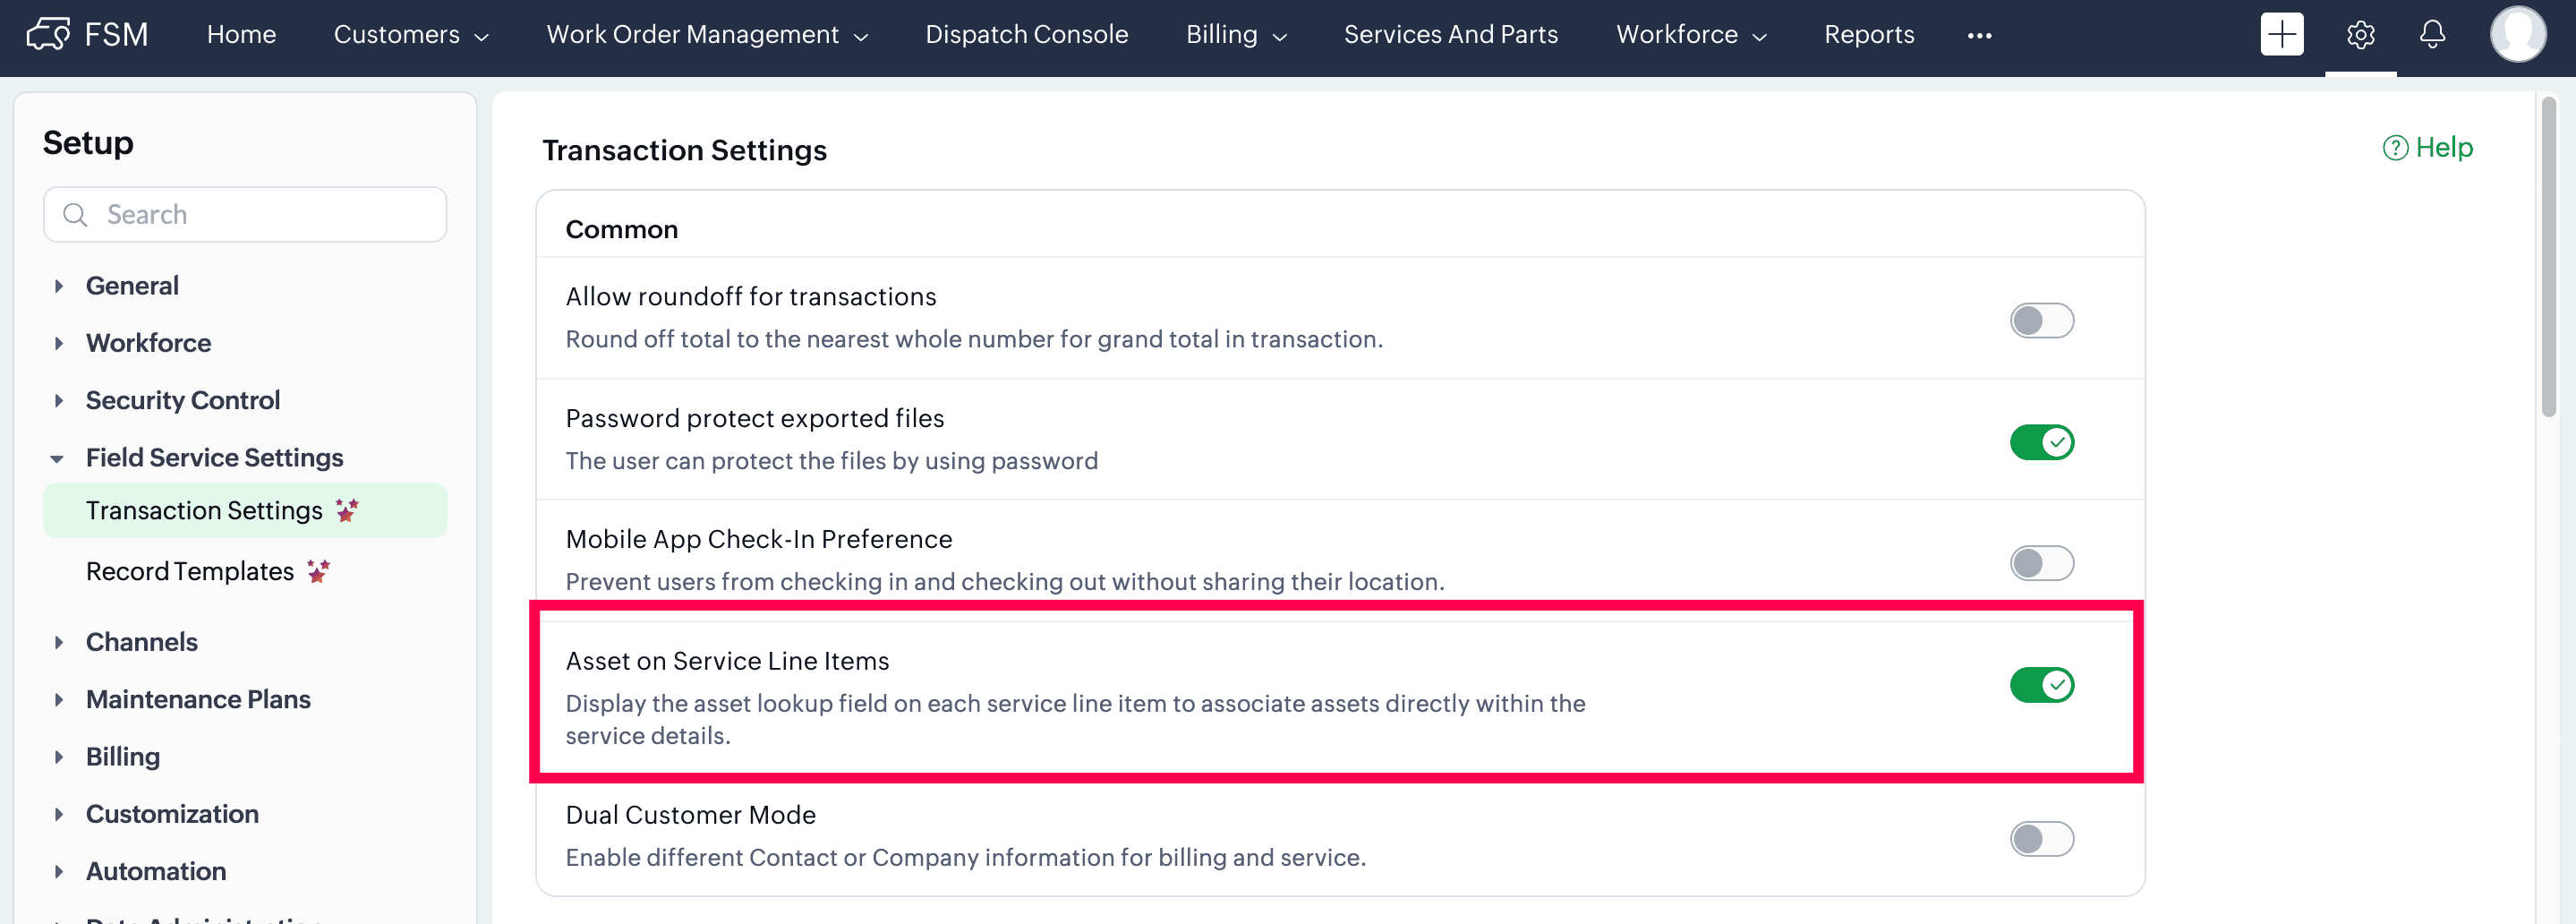2576x924 pixels.
Task: Click the user profile avatar
Action: pos(2517,35)
